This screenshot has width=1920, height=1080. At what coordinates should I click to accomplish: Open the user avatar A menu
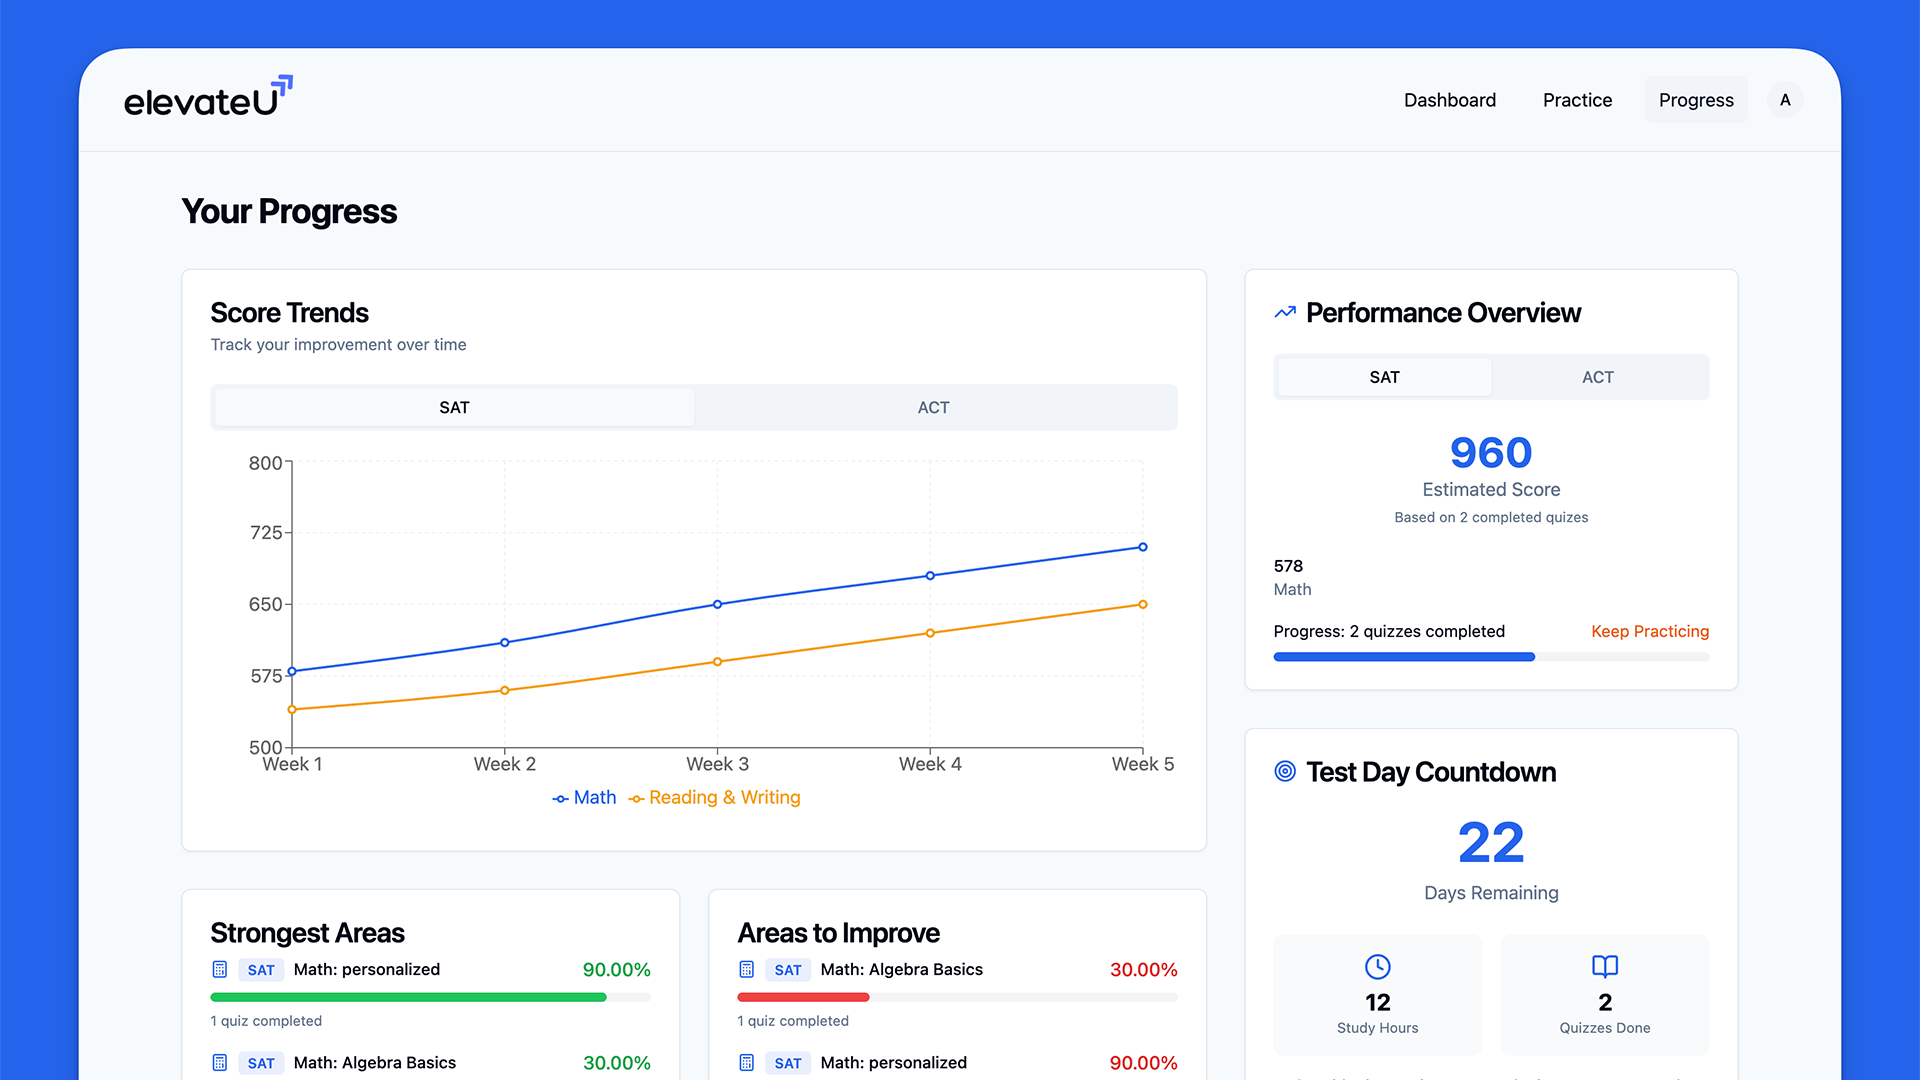coord(1785,100)
